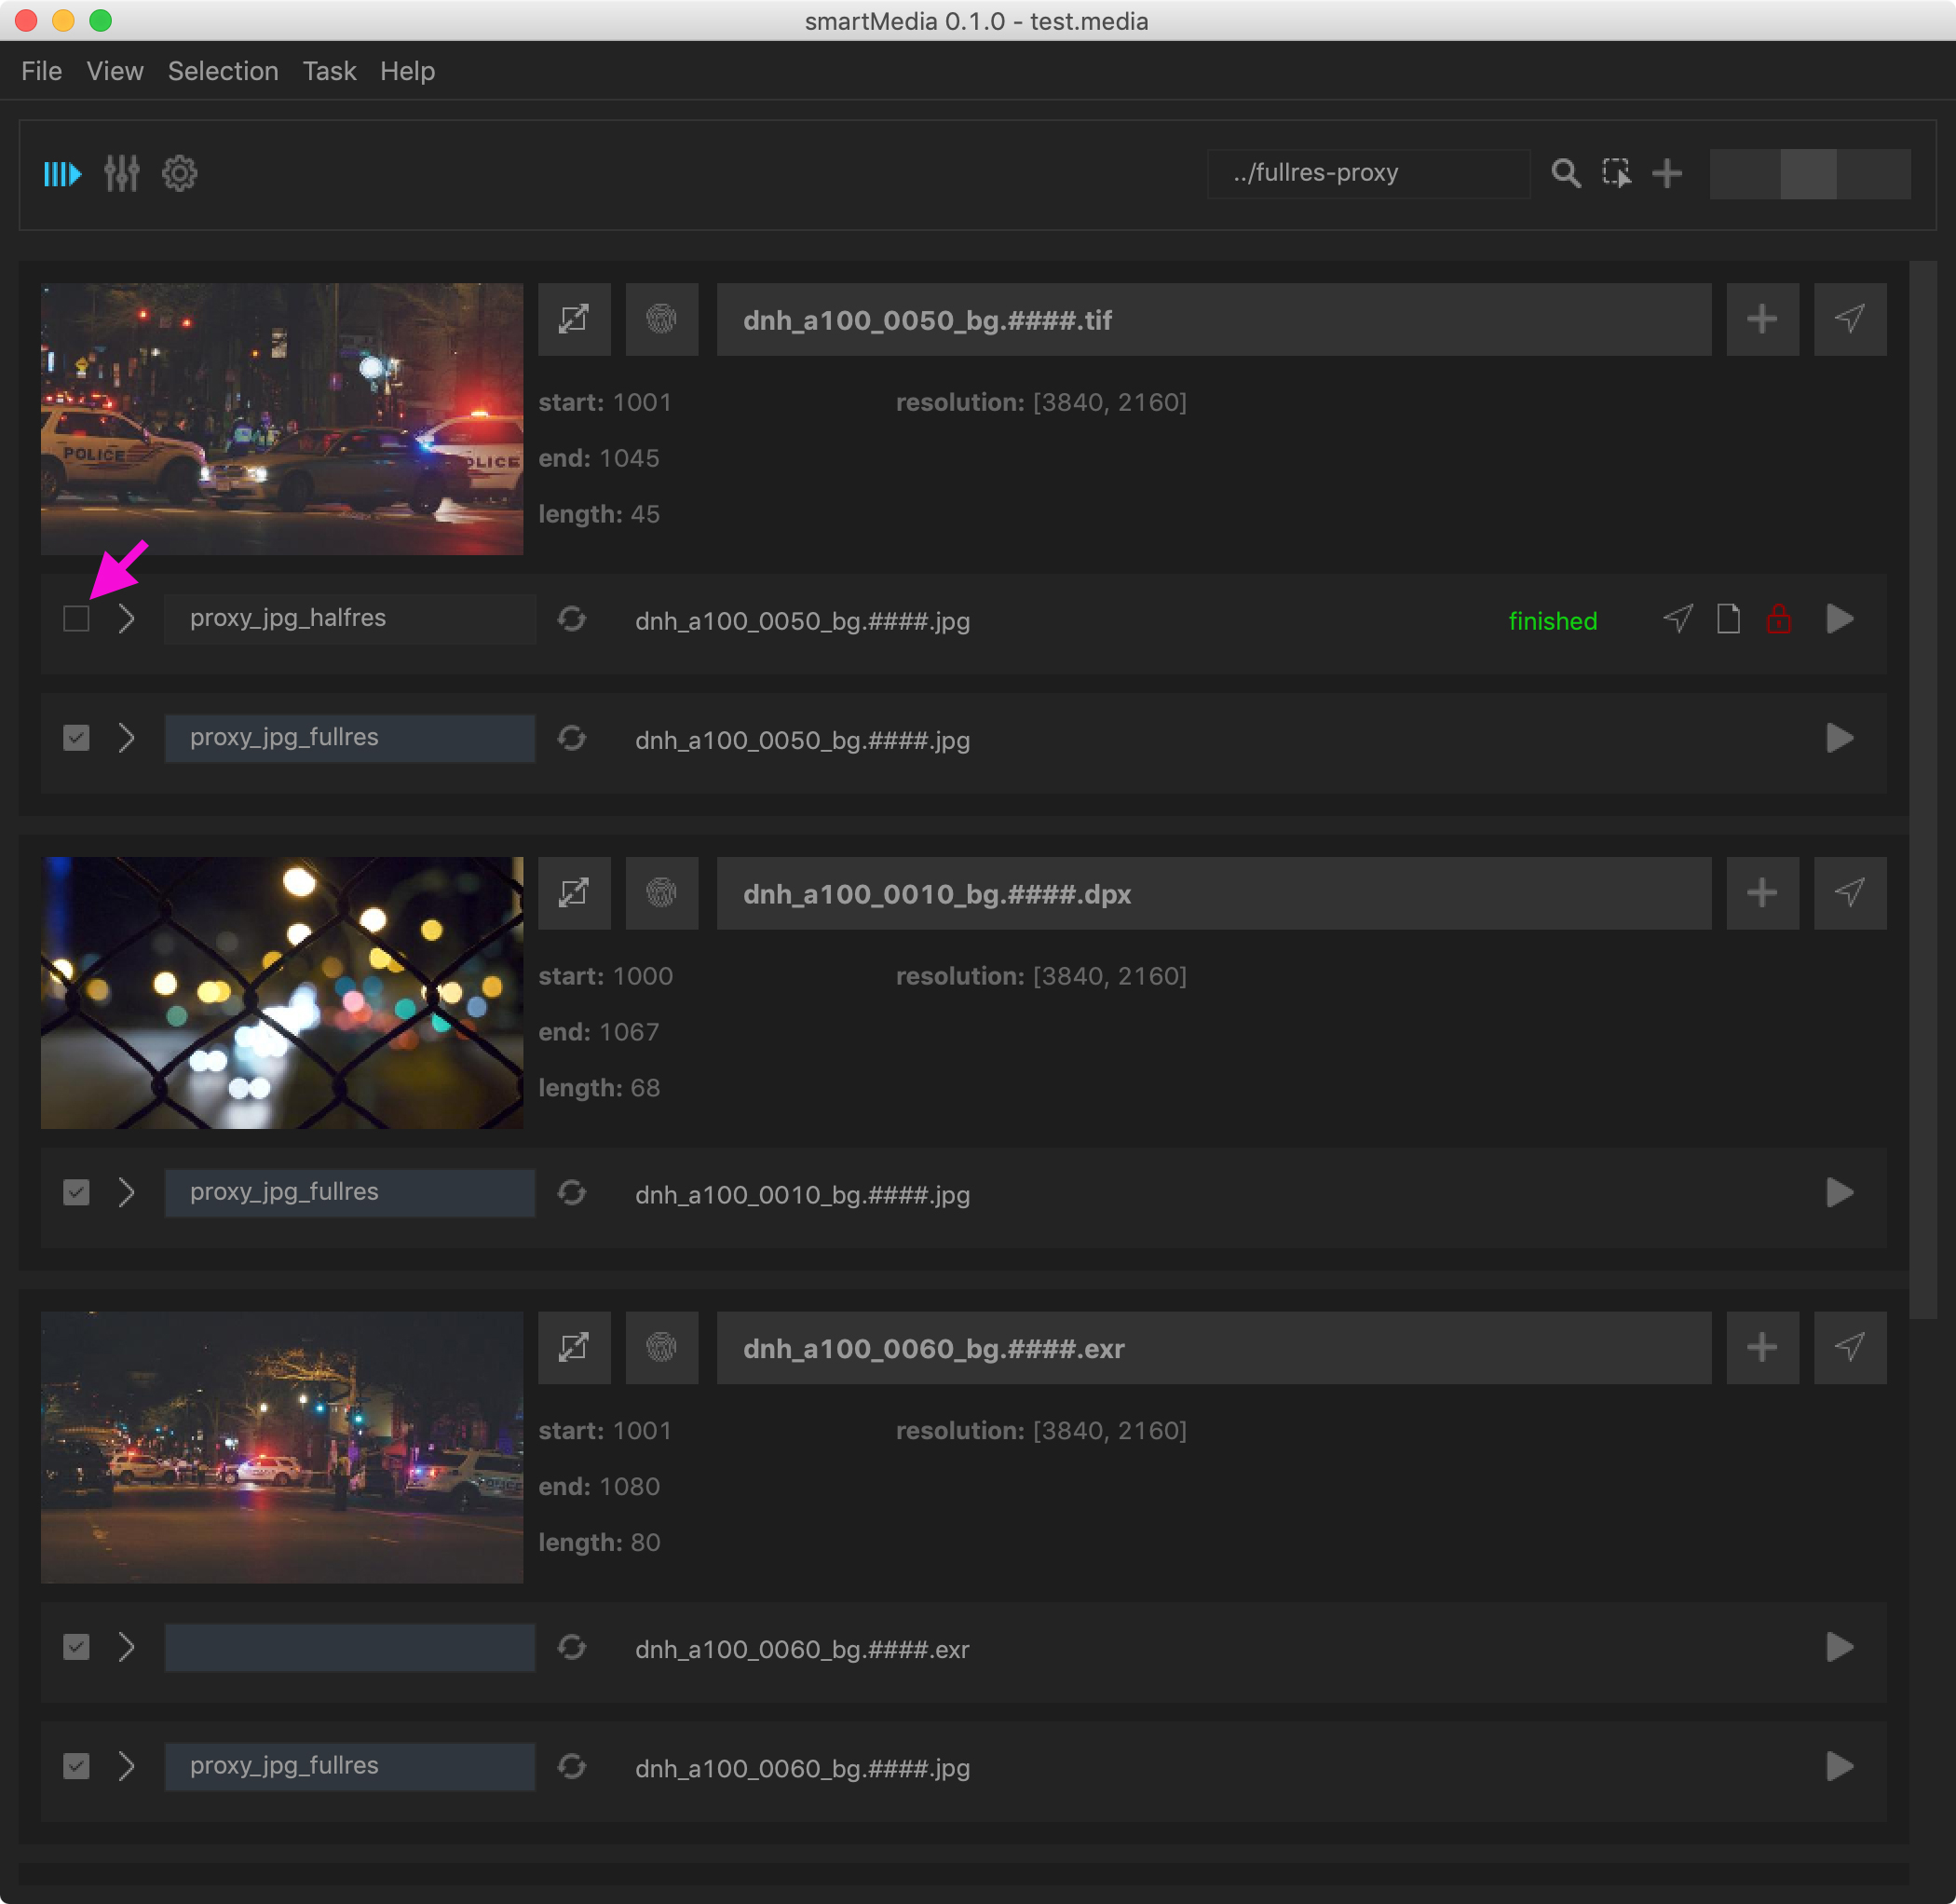Click the magnifier search icon
Viewport: 1956px width, 1904px height.
[x=1565, y=174]
